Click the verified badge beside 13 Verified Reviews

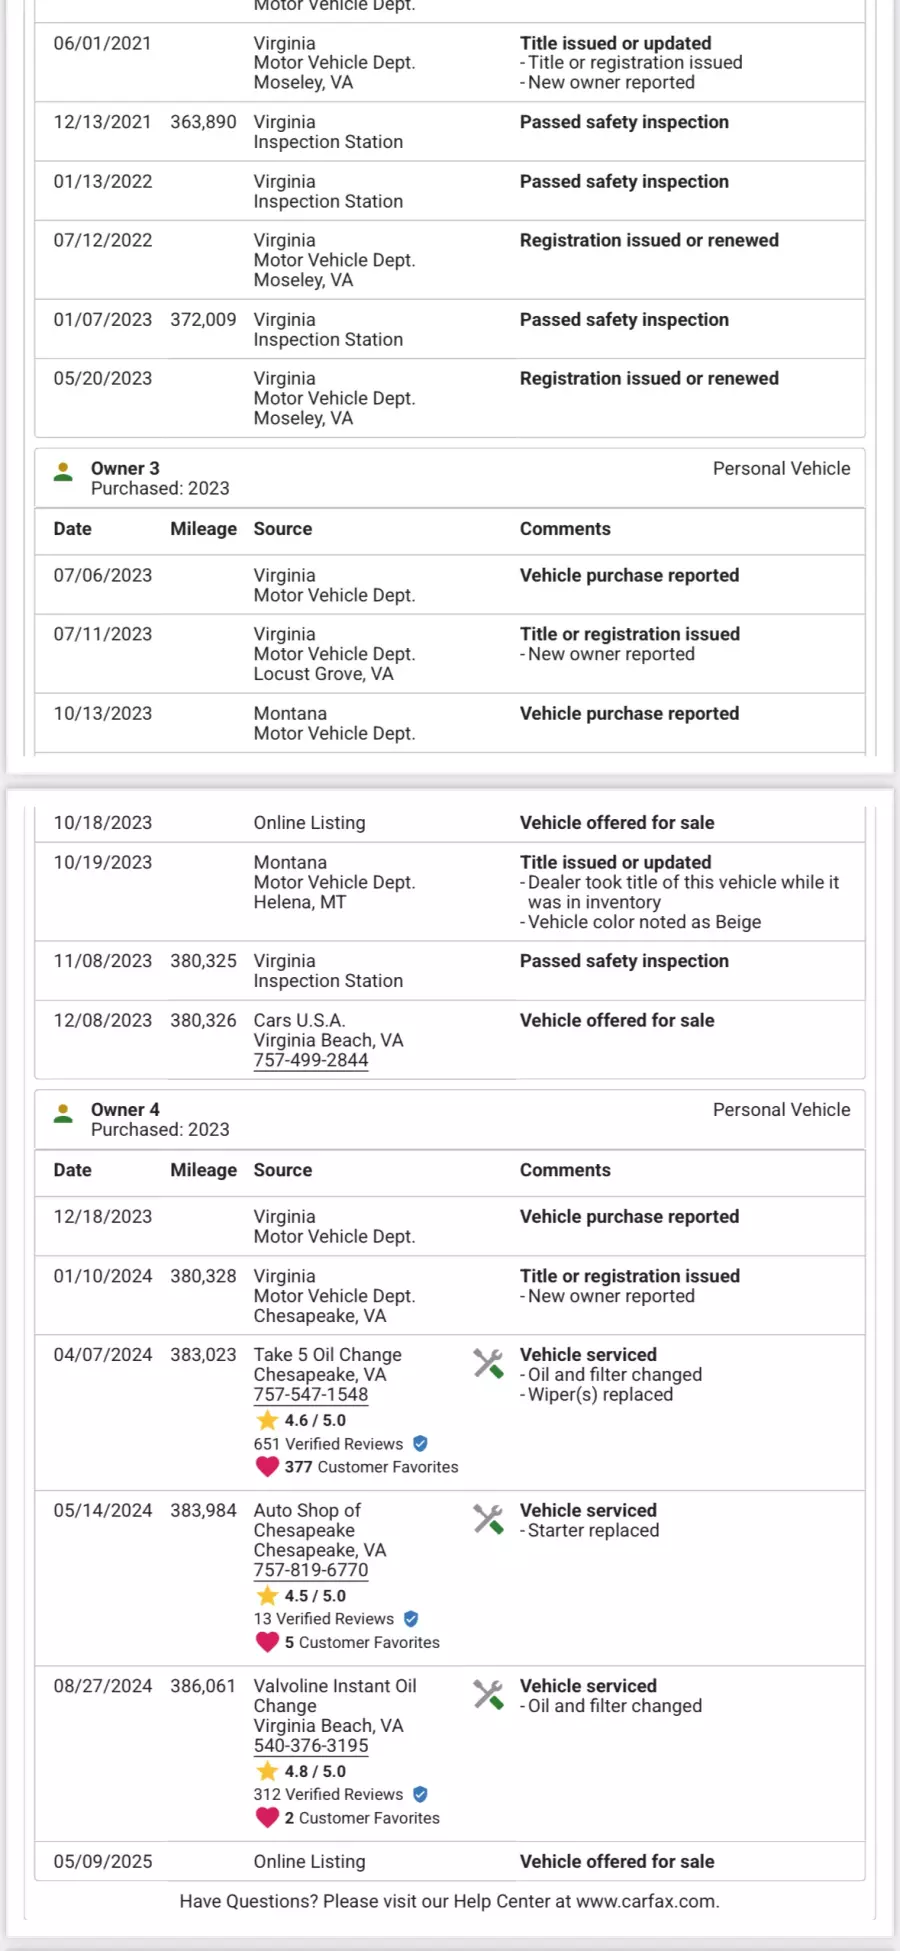tap(411, 1618)
